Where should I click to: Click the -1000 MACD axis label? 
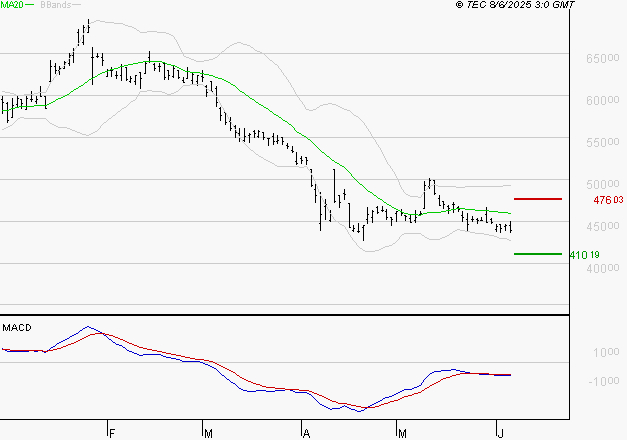pos(604,381)
